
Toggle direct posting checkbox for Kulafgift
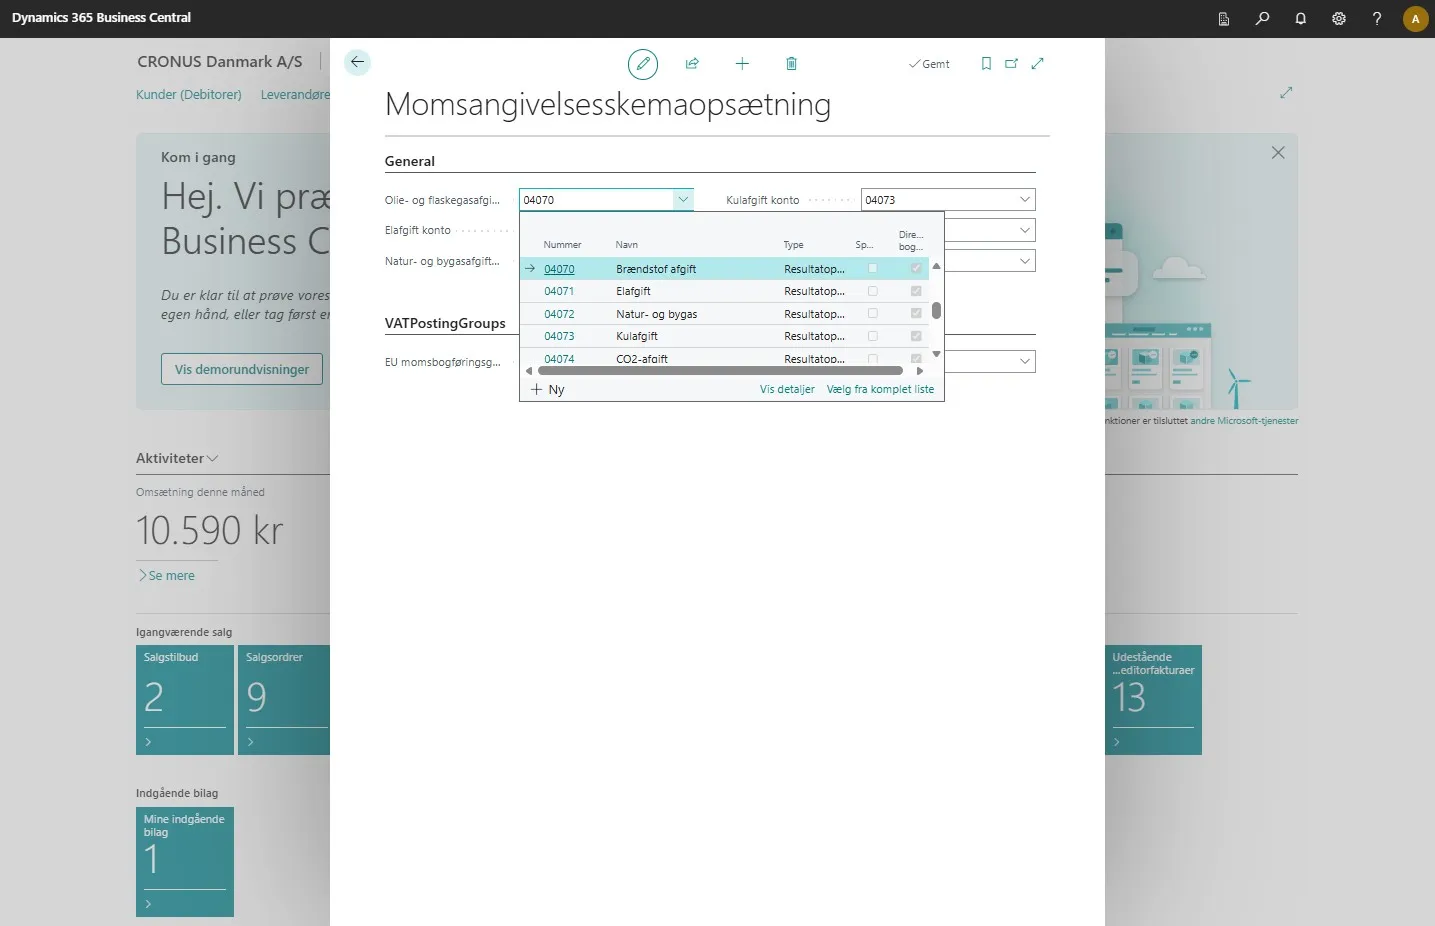point(916,336)
